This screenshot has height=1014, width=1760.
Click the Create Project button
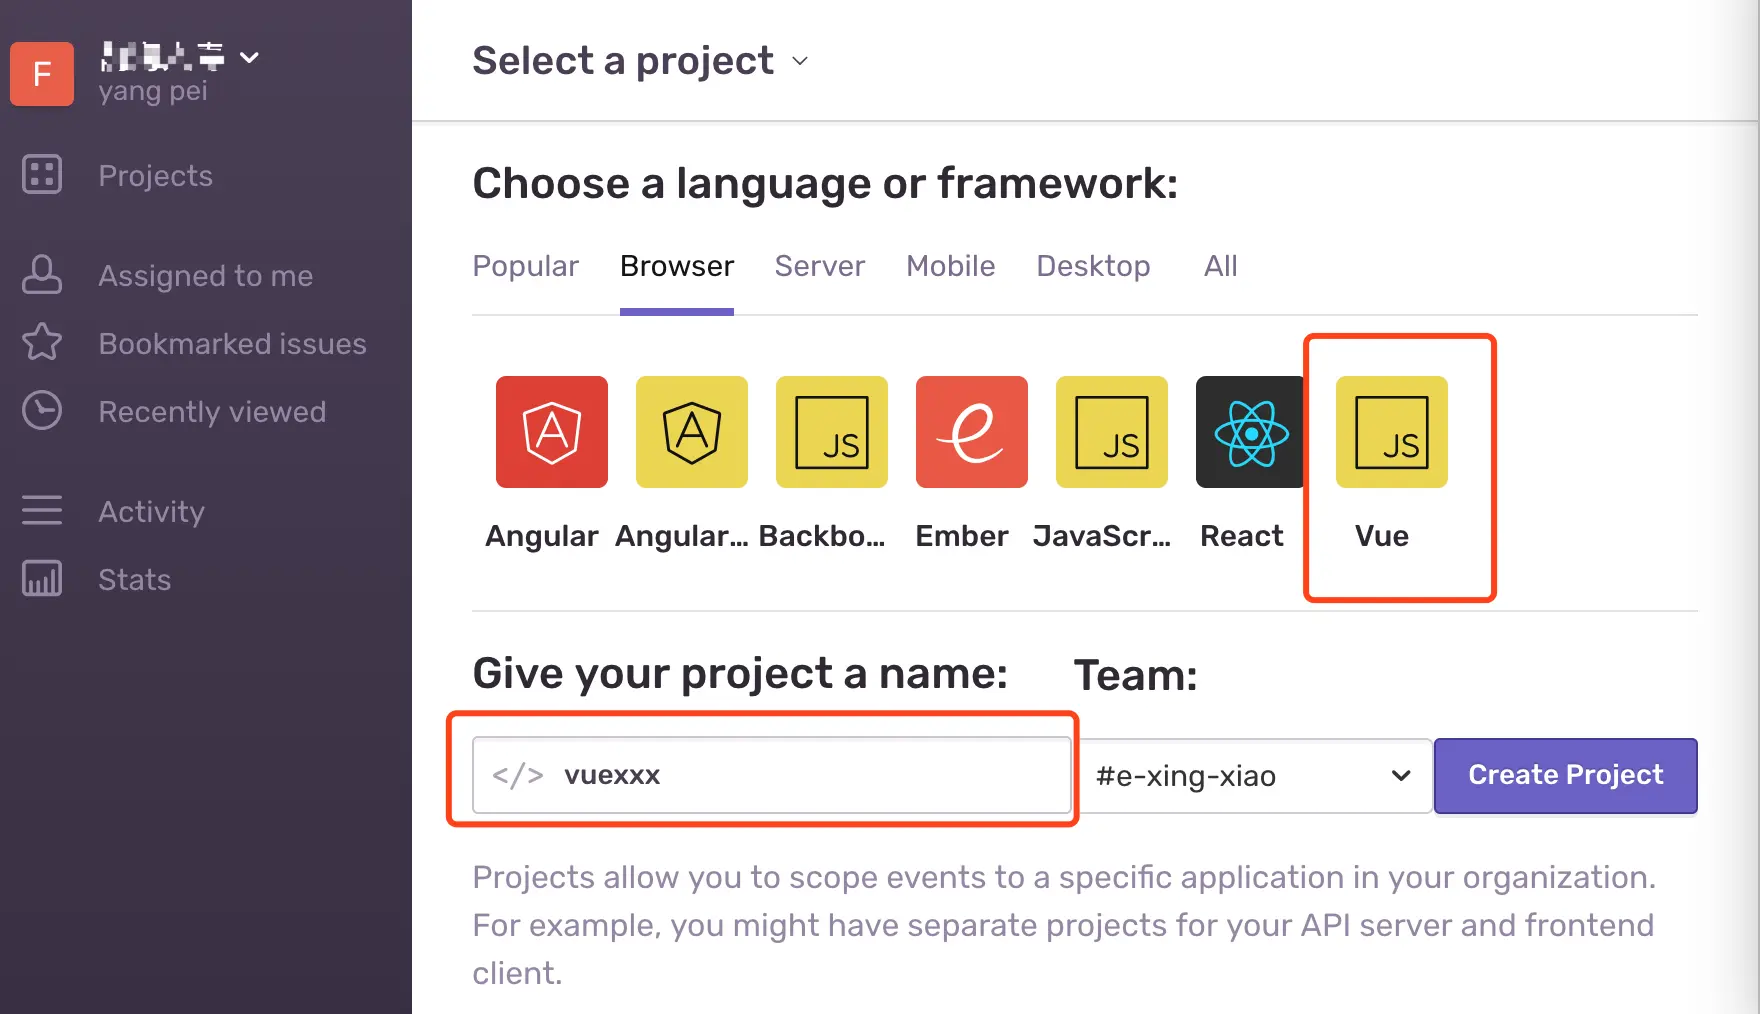tap(1566, 776)
